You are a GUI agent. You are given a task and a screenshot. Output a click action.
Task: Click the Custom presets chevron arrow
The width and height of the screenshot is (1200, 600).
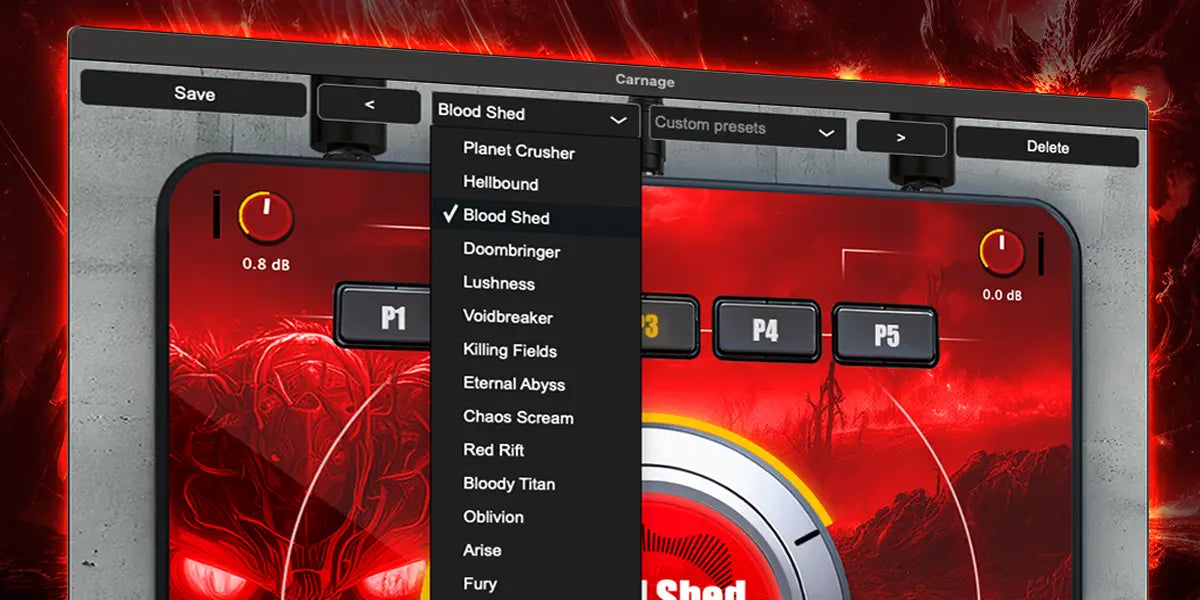826,132
